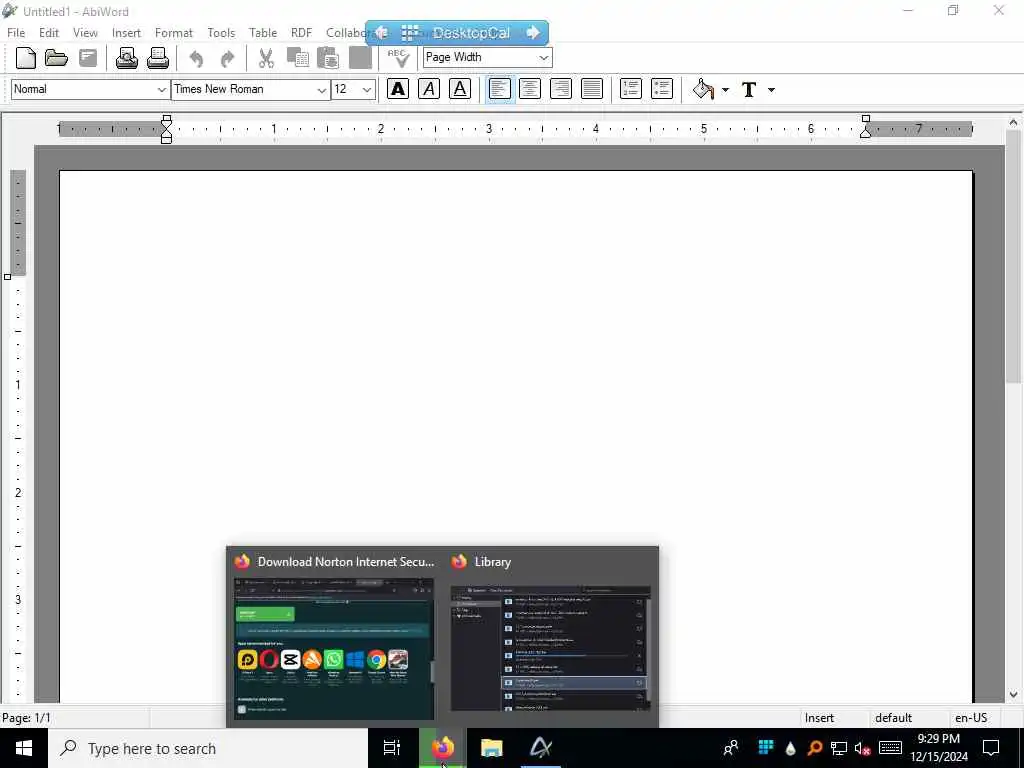This screenshot has width=1024, height=768.
Task: Click the DesktopCal grid icon
Action: 410,33
